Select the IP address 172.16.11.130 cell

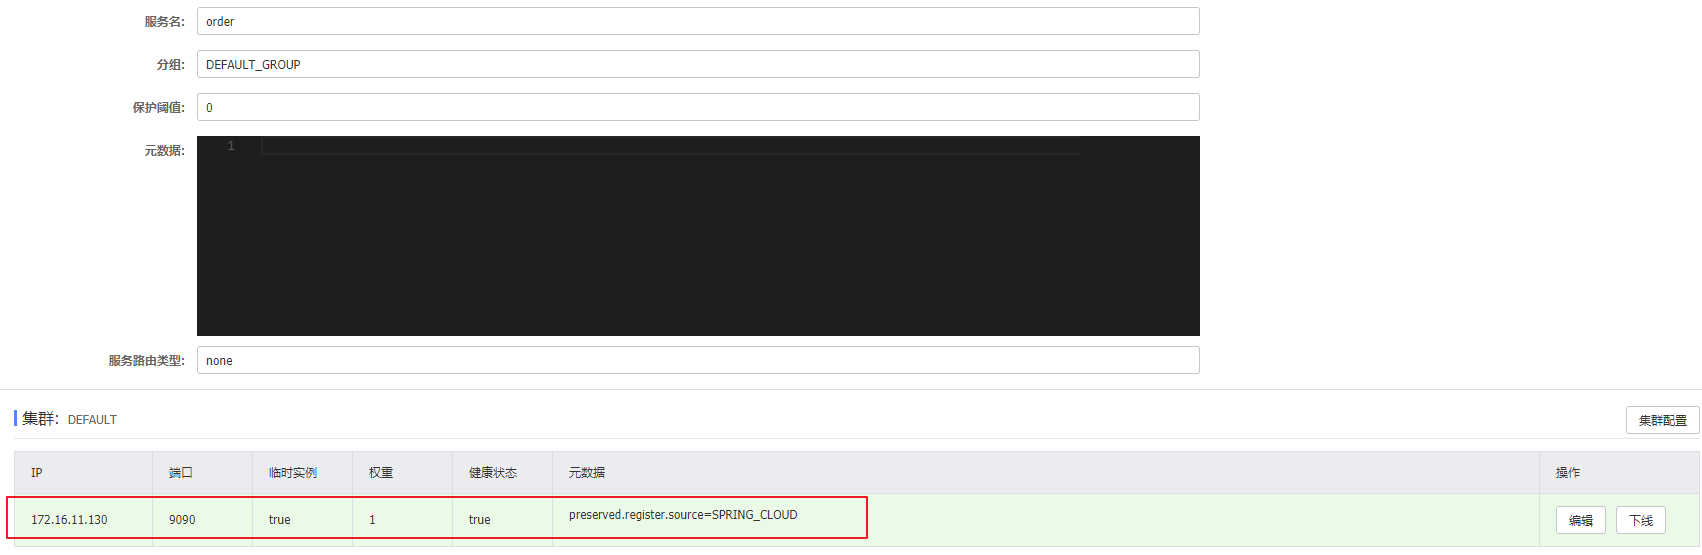coord(69,520)
